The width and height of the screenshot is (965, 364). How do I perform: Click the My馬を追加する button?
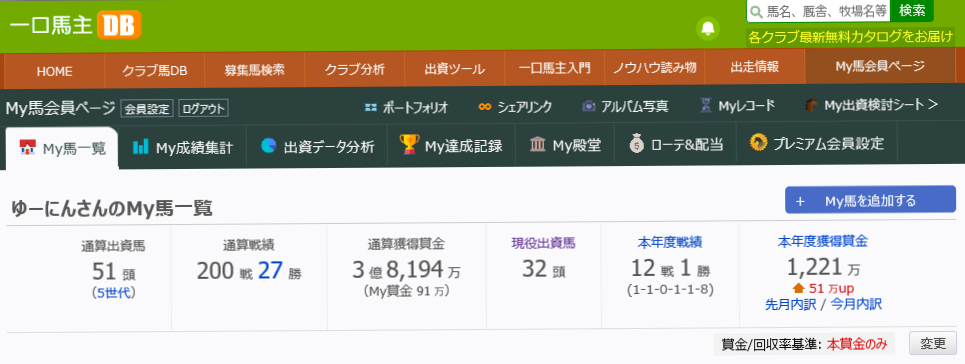coord(870,200)
